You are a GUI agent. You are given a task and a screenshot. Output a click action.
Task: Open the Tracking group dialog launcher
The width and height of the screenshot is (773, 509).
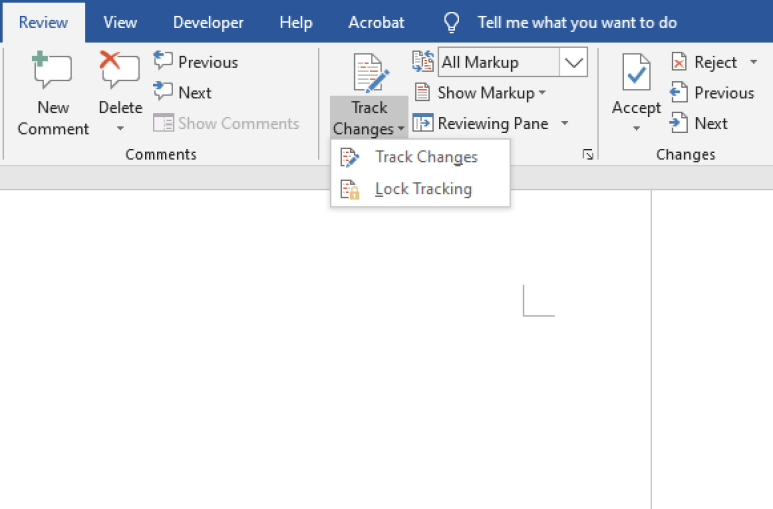point(588,154)
